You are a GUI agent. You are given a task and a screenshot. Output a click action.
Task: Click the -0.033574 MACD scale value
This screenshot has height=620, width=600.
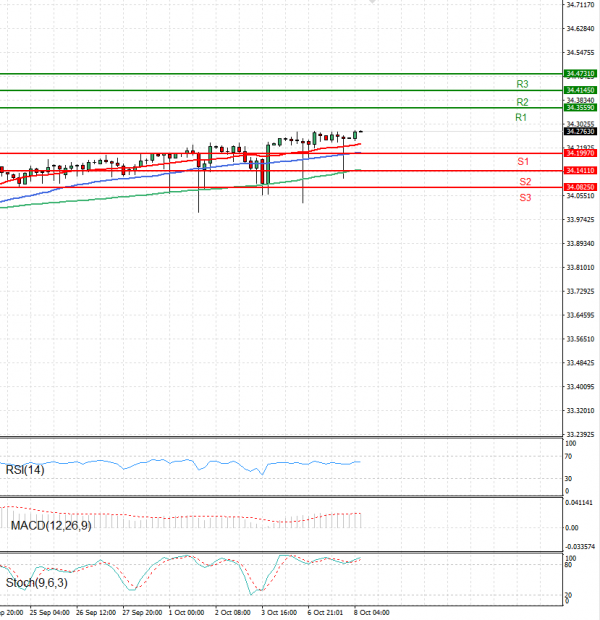coord(580,547)
